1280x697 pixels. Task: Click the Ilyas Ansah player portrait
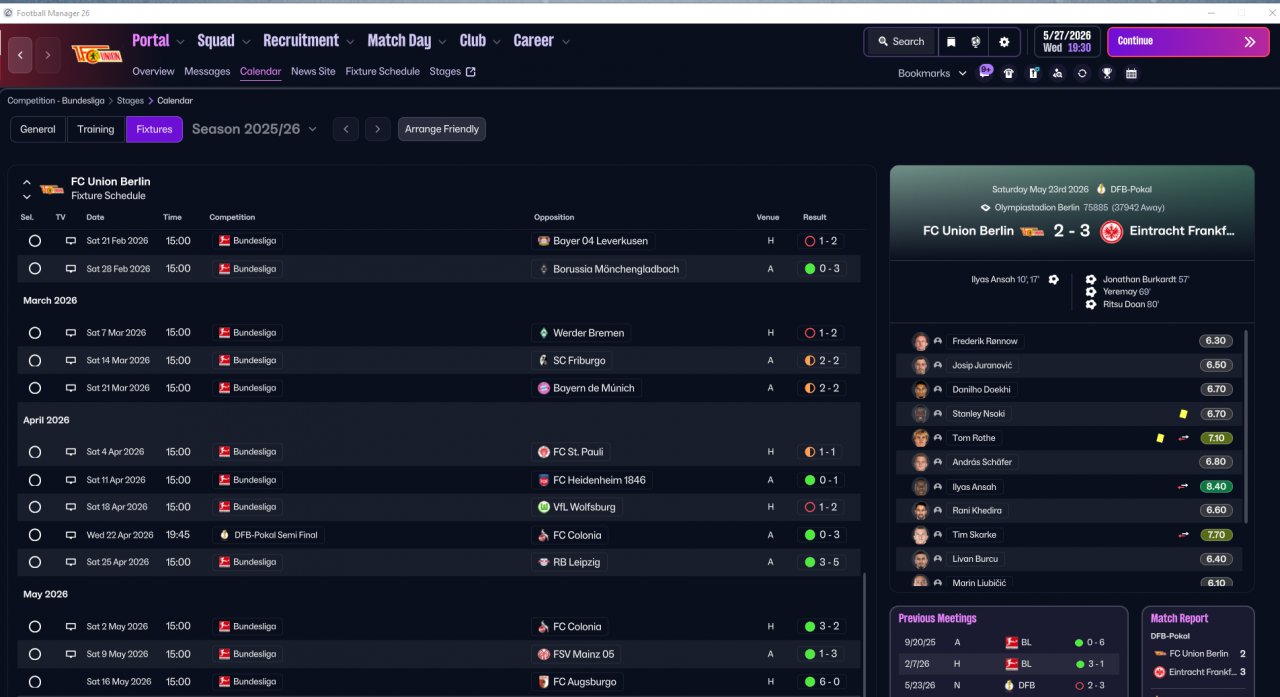920,487
